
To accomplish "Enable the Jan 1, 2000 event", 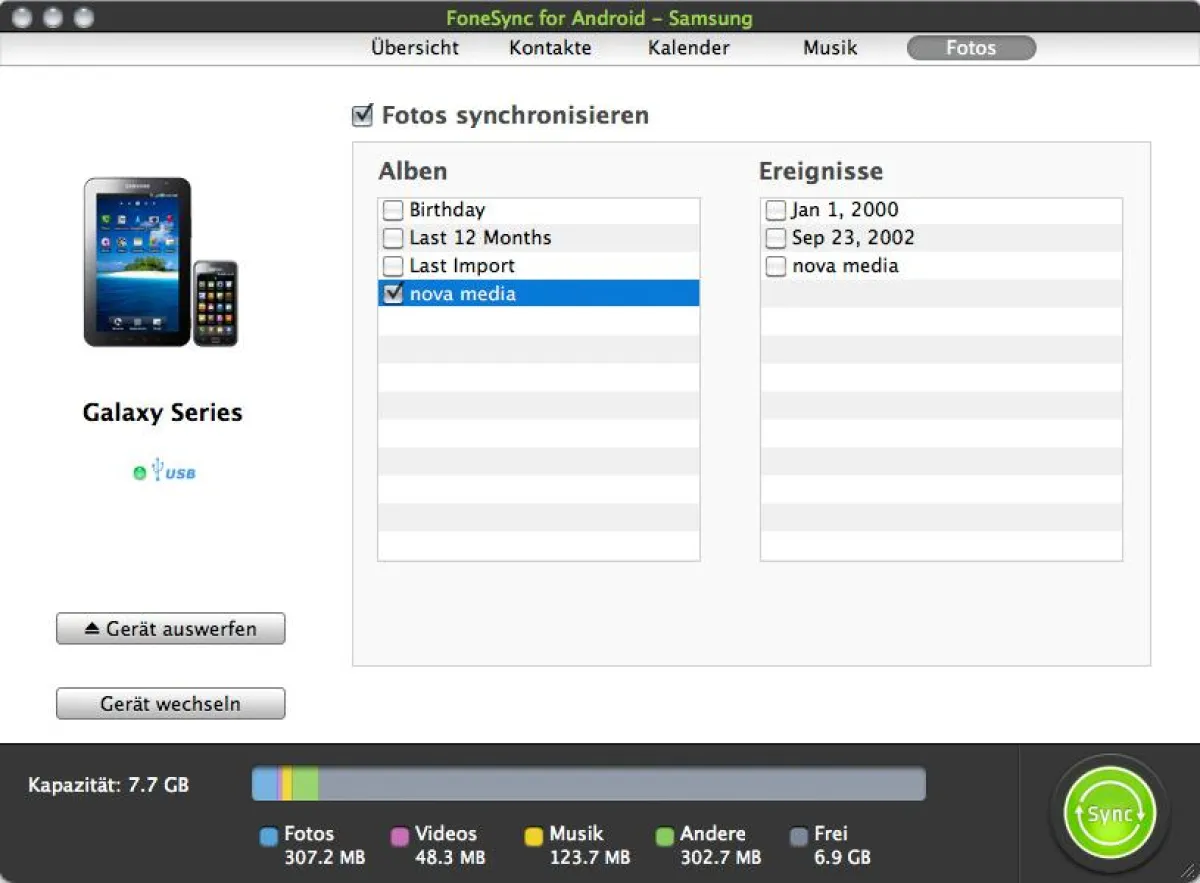I will (x=775, y=210).
